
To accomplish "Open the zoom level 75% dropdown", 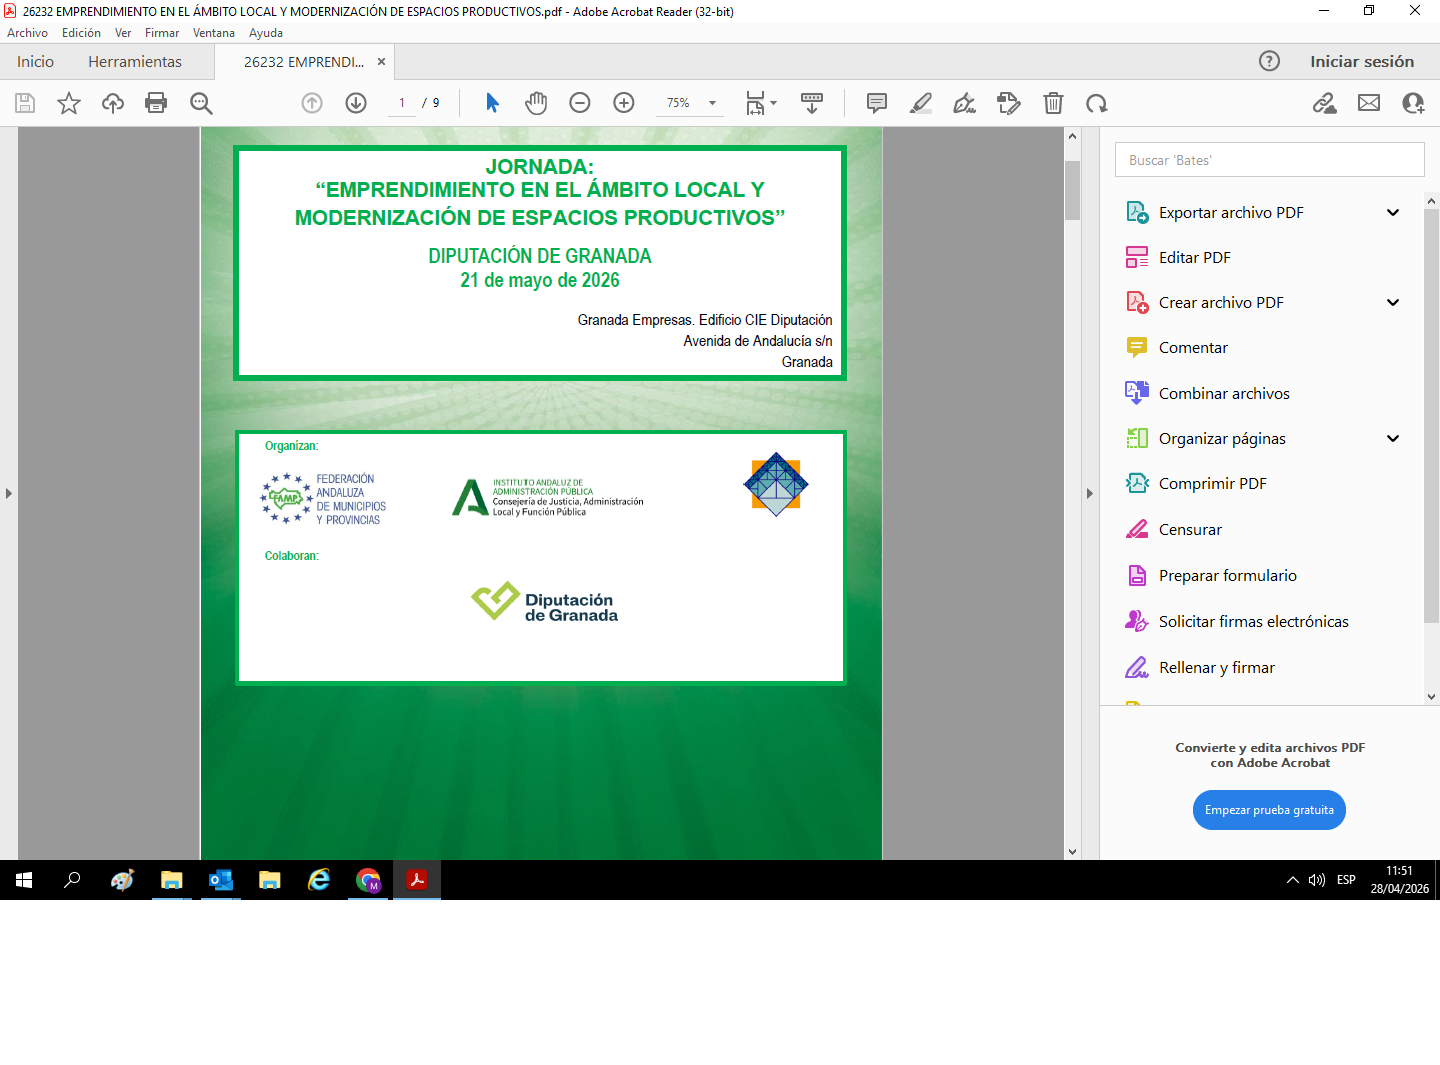I will [712, 103].
